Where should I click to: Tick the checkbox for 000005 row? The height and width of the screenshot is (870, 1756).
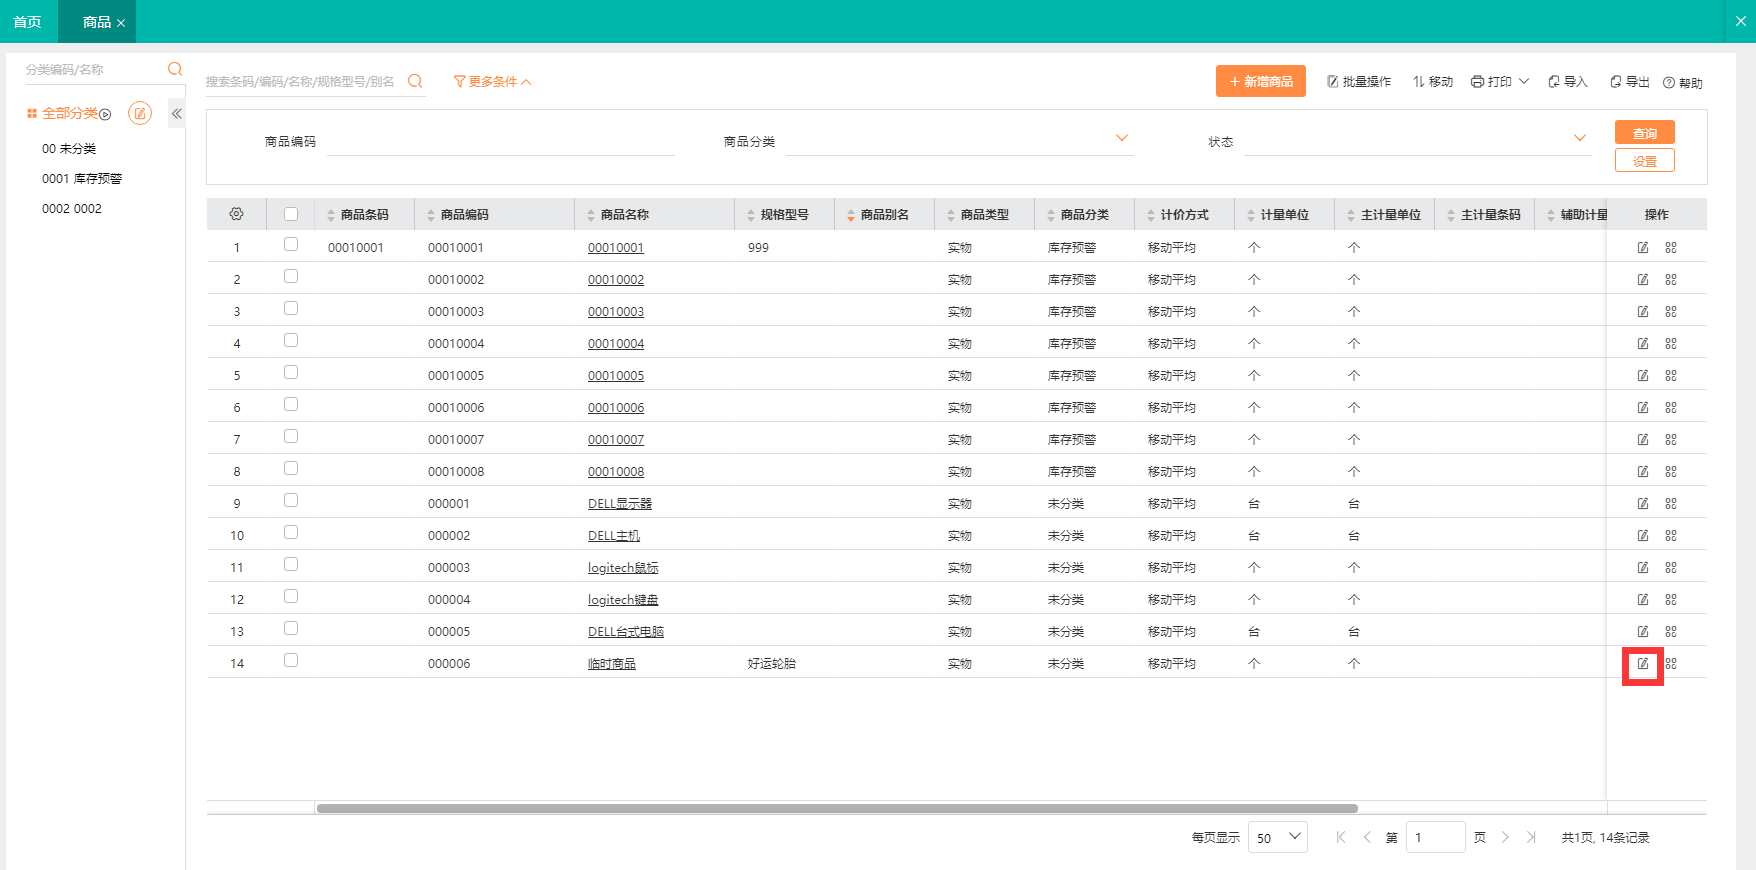click(291, 628)
